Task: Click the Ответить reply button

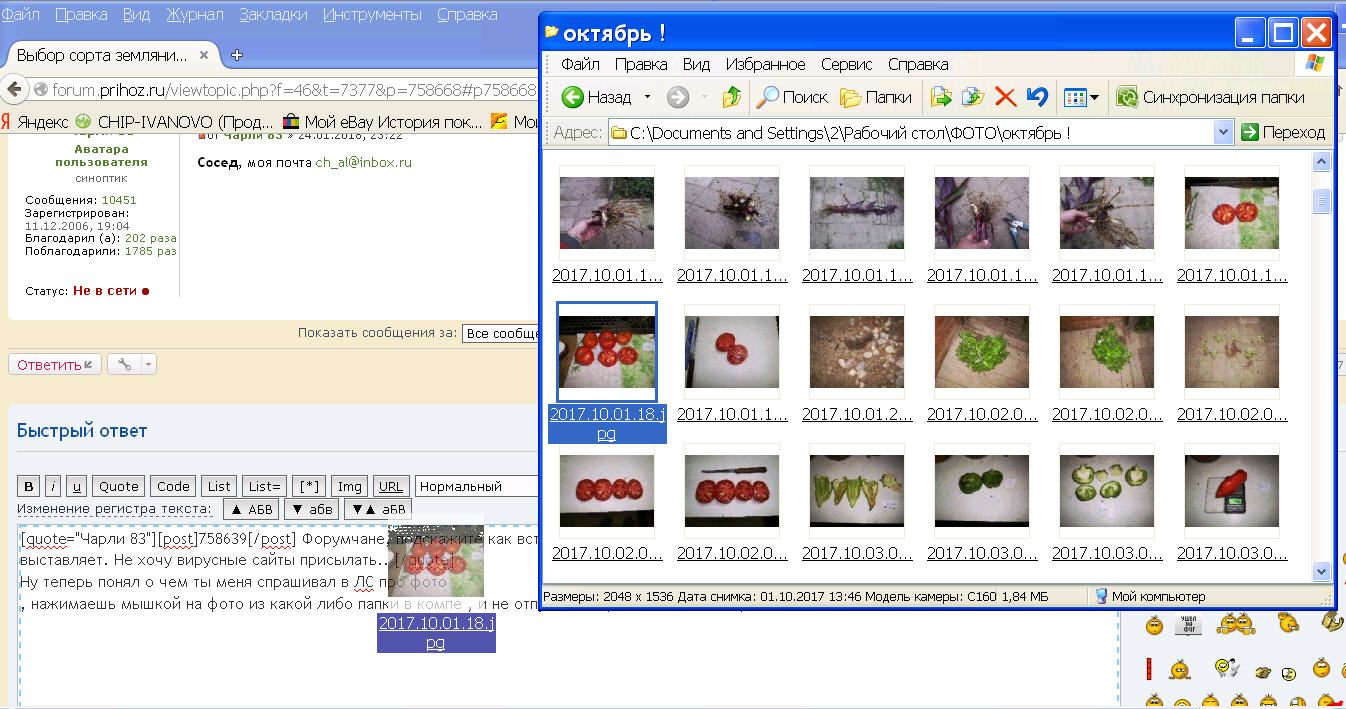Action: click(54, 365)
